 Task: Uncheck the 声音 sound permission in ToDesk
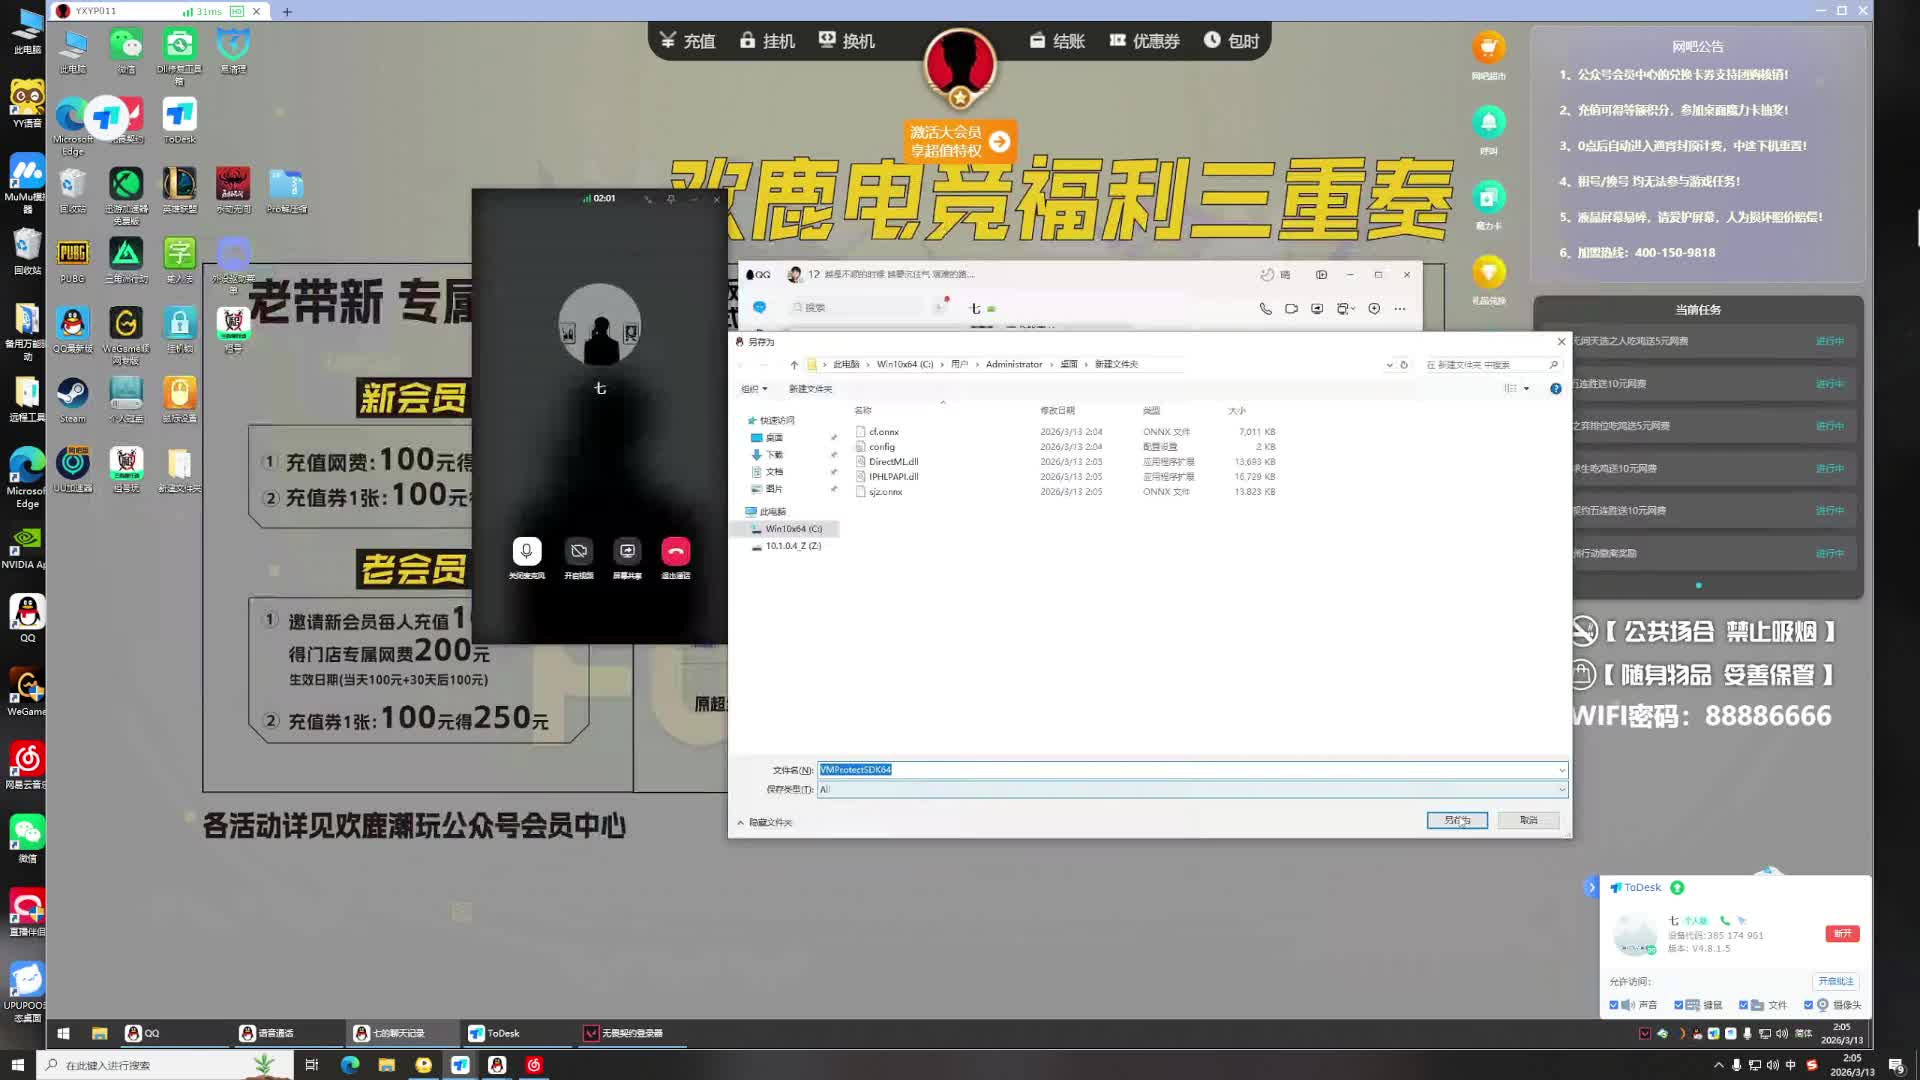(1614, 1005)
